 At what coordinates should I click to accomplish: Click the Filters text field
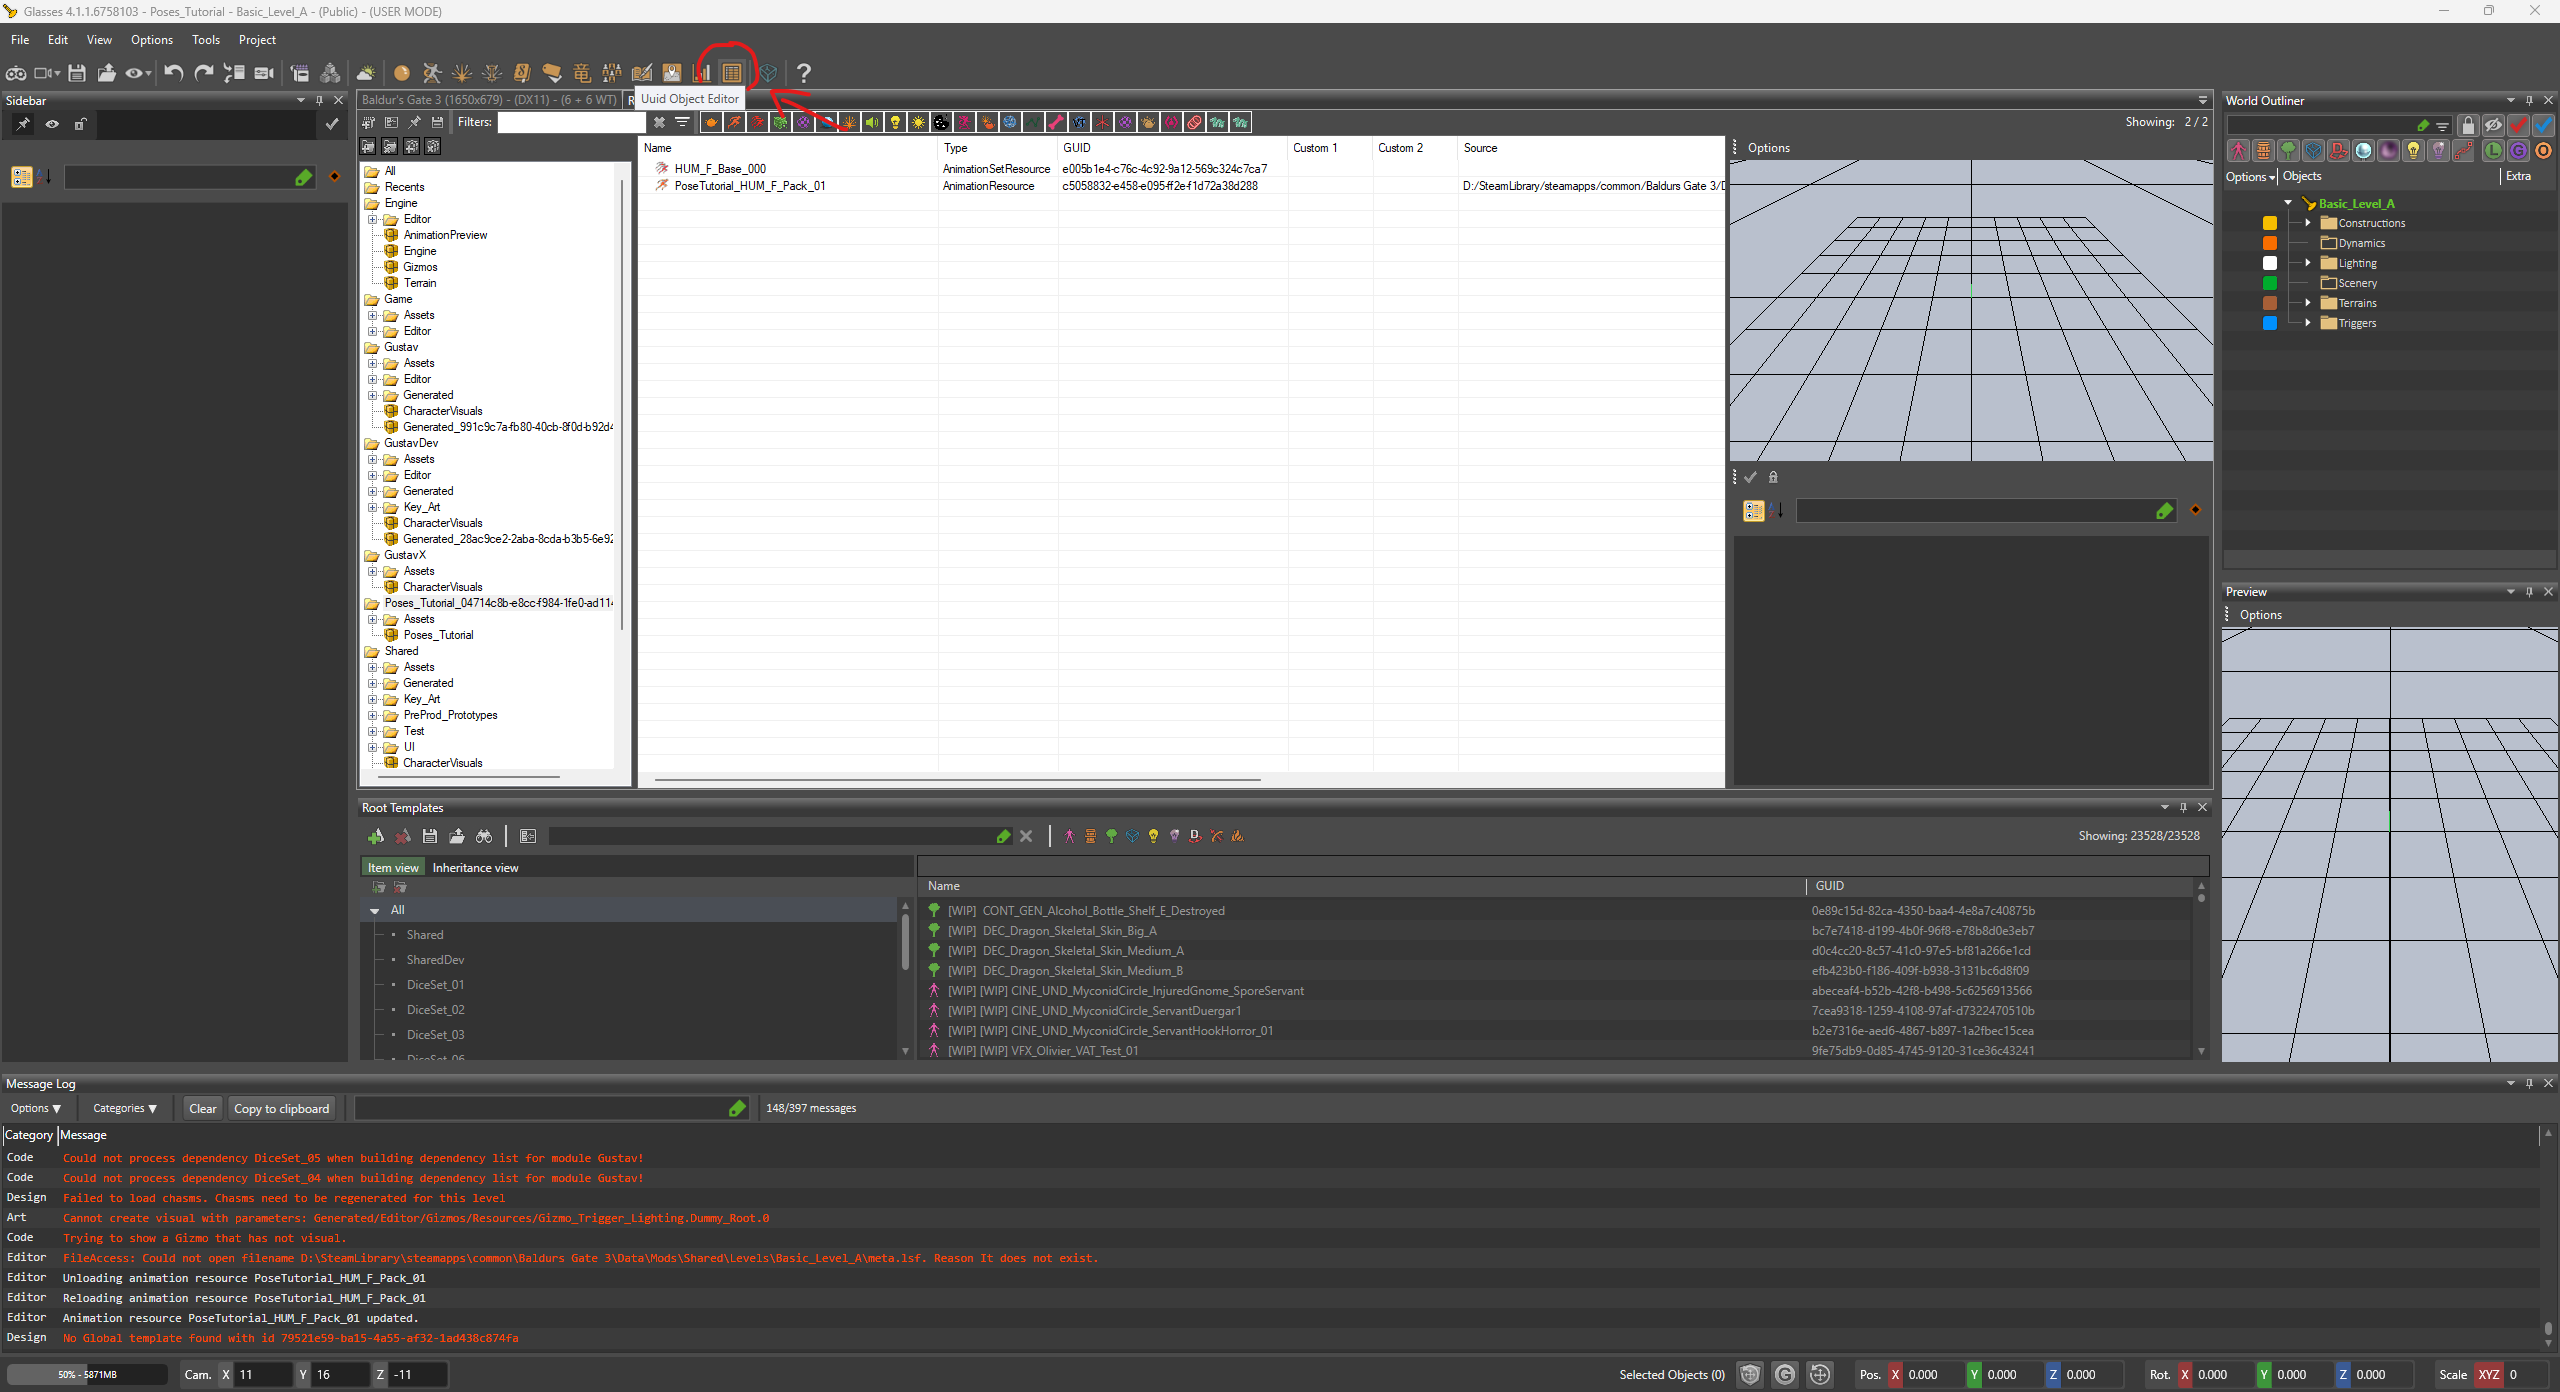pyautogui.click(x=572, y=122)
